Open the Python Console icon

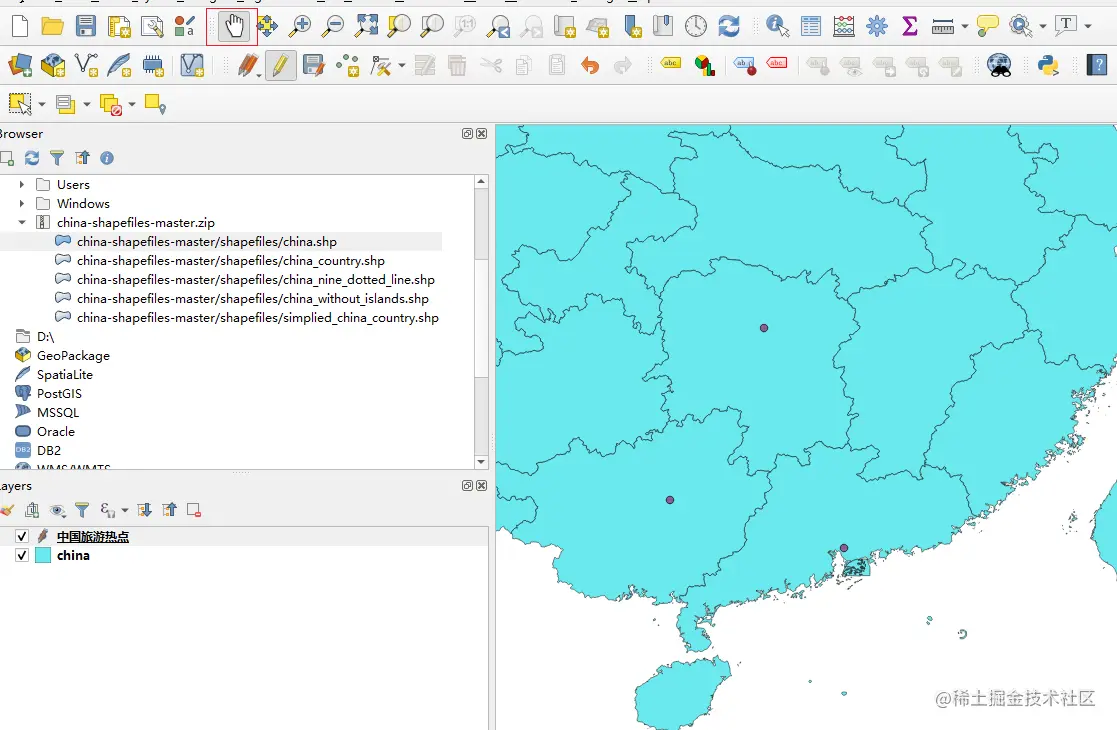[x=1047, y=66]
